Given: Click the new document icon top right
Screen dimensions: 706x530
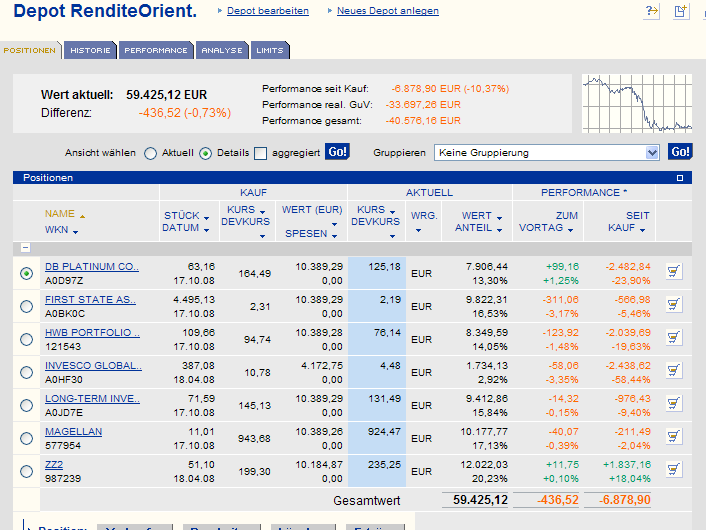Looking at the screenshot, I should [681, 11].
